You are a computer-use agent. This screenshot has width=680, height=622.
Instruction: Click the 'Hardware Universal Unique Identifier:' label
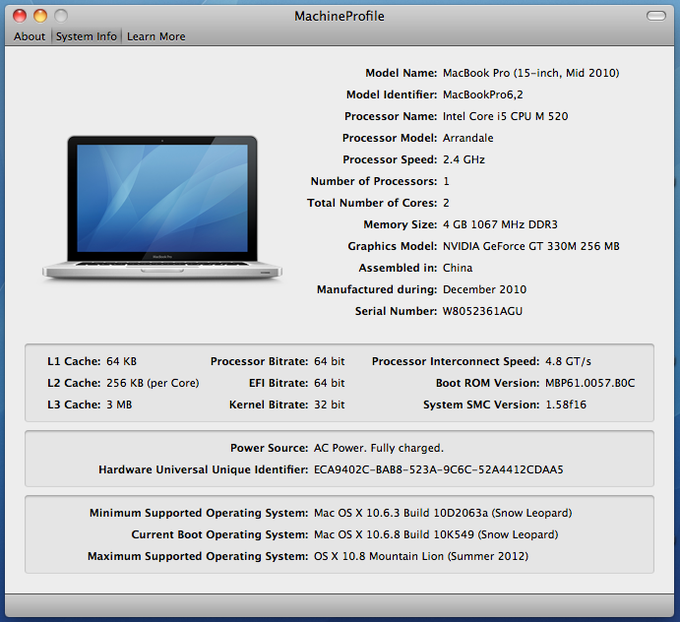point(203,470)
